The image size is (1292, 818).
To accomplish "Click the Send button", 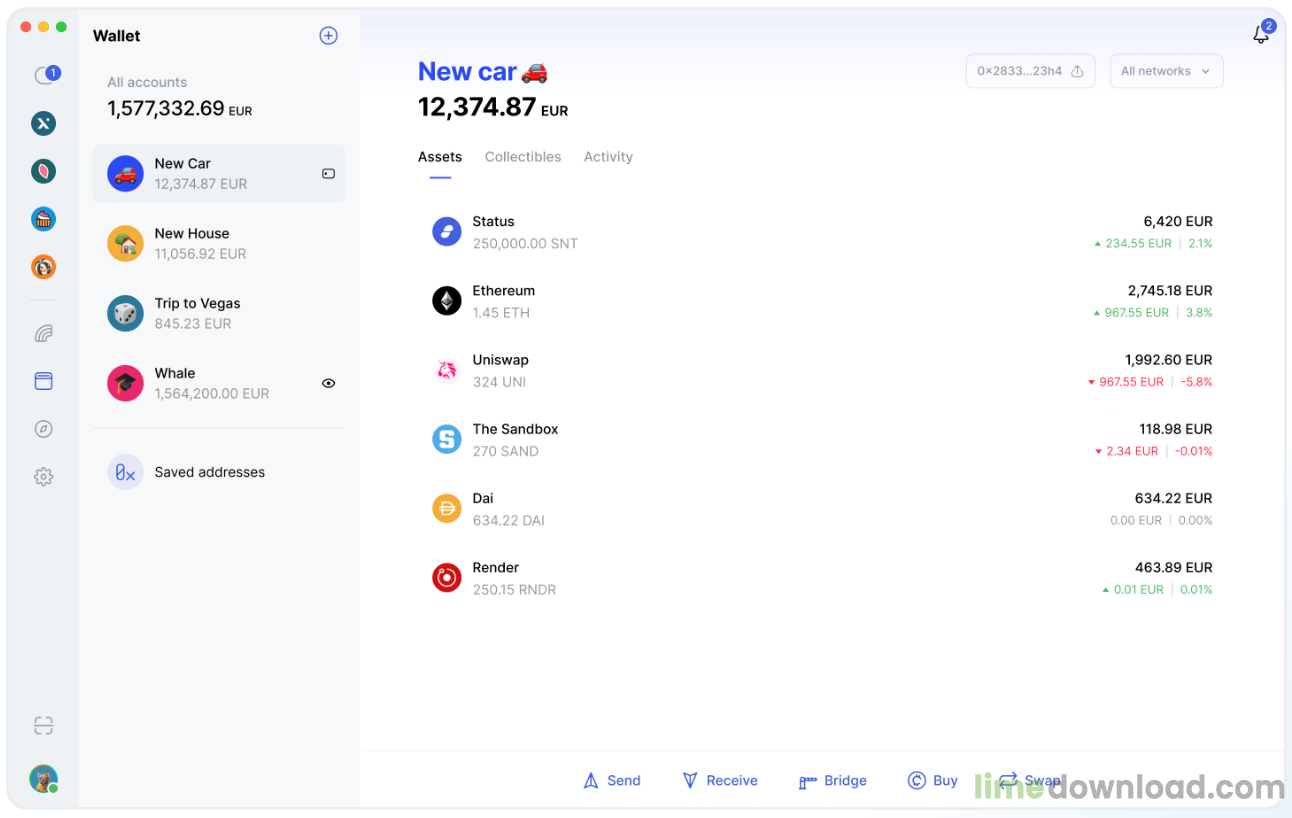I will (x=612, y=781).
